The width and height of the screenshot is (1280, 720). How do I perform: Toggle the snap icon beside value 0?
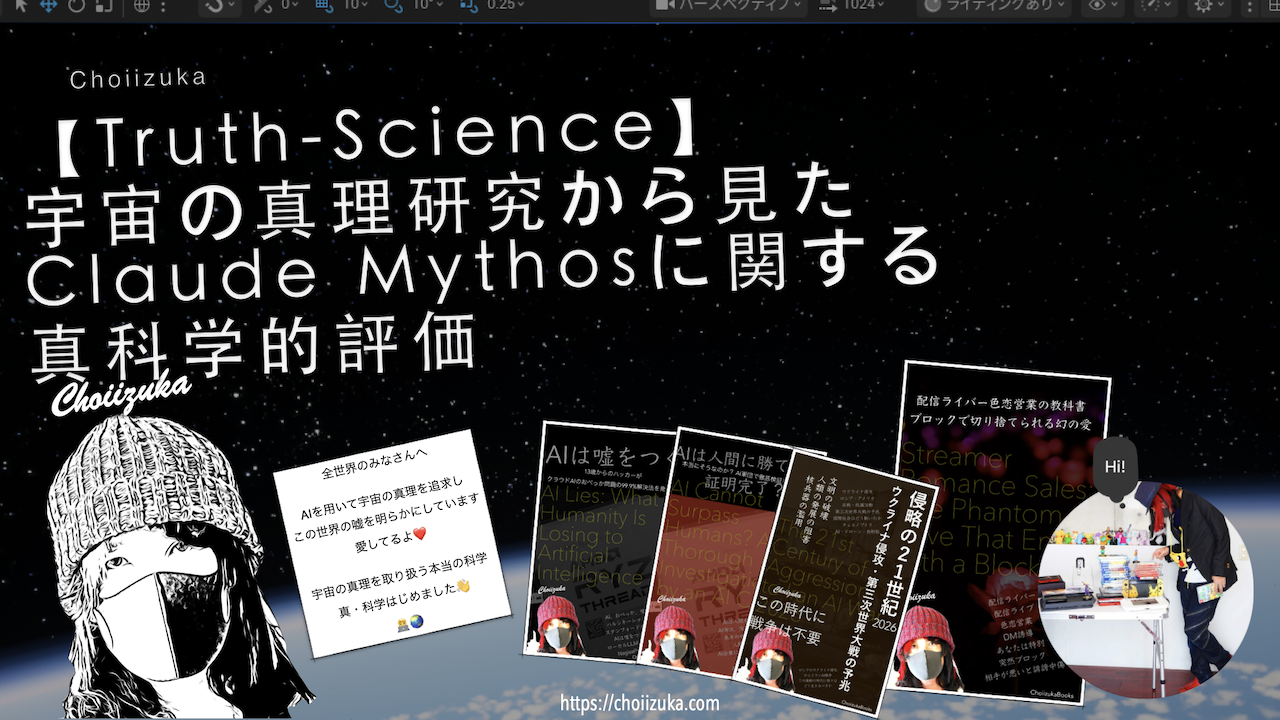tap(264, 5)
